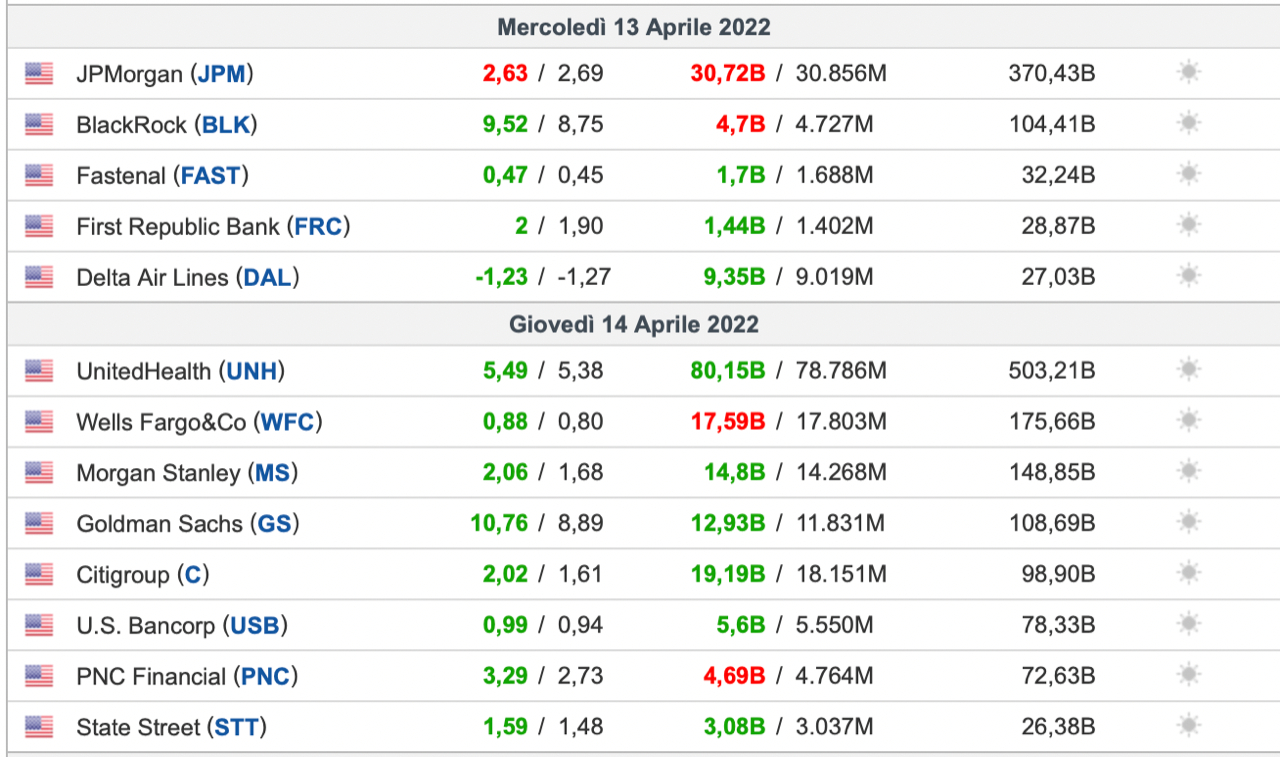This screenshot has width=1280, height=757.
Task: Click the Mercoledì 13 Aprile 2022 header
Action: 634,27
